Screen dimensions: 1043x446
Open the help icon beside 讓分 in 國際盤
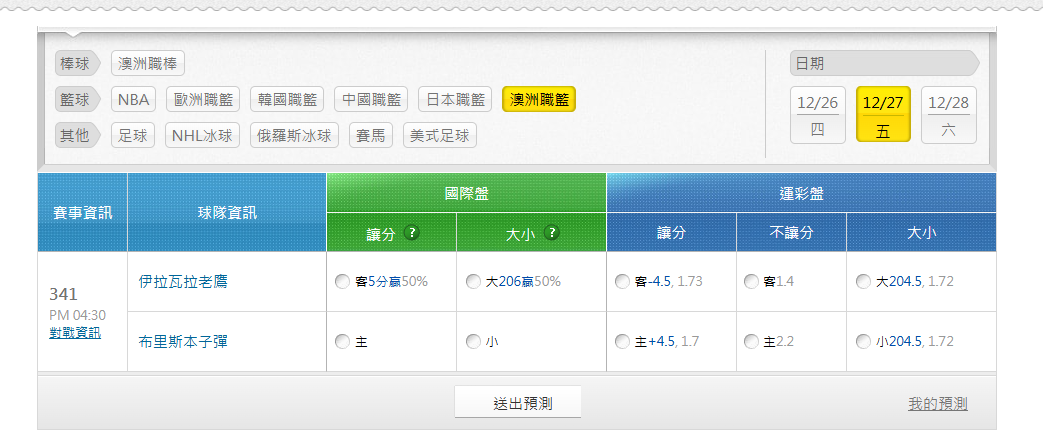point(412,232)
